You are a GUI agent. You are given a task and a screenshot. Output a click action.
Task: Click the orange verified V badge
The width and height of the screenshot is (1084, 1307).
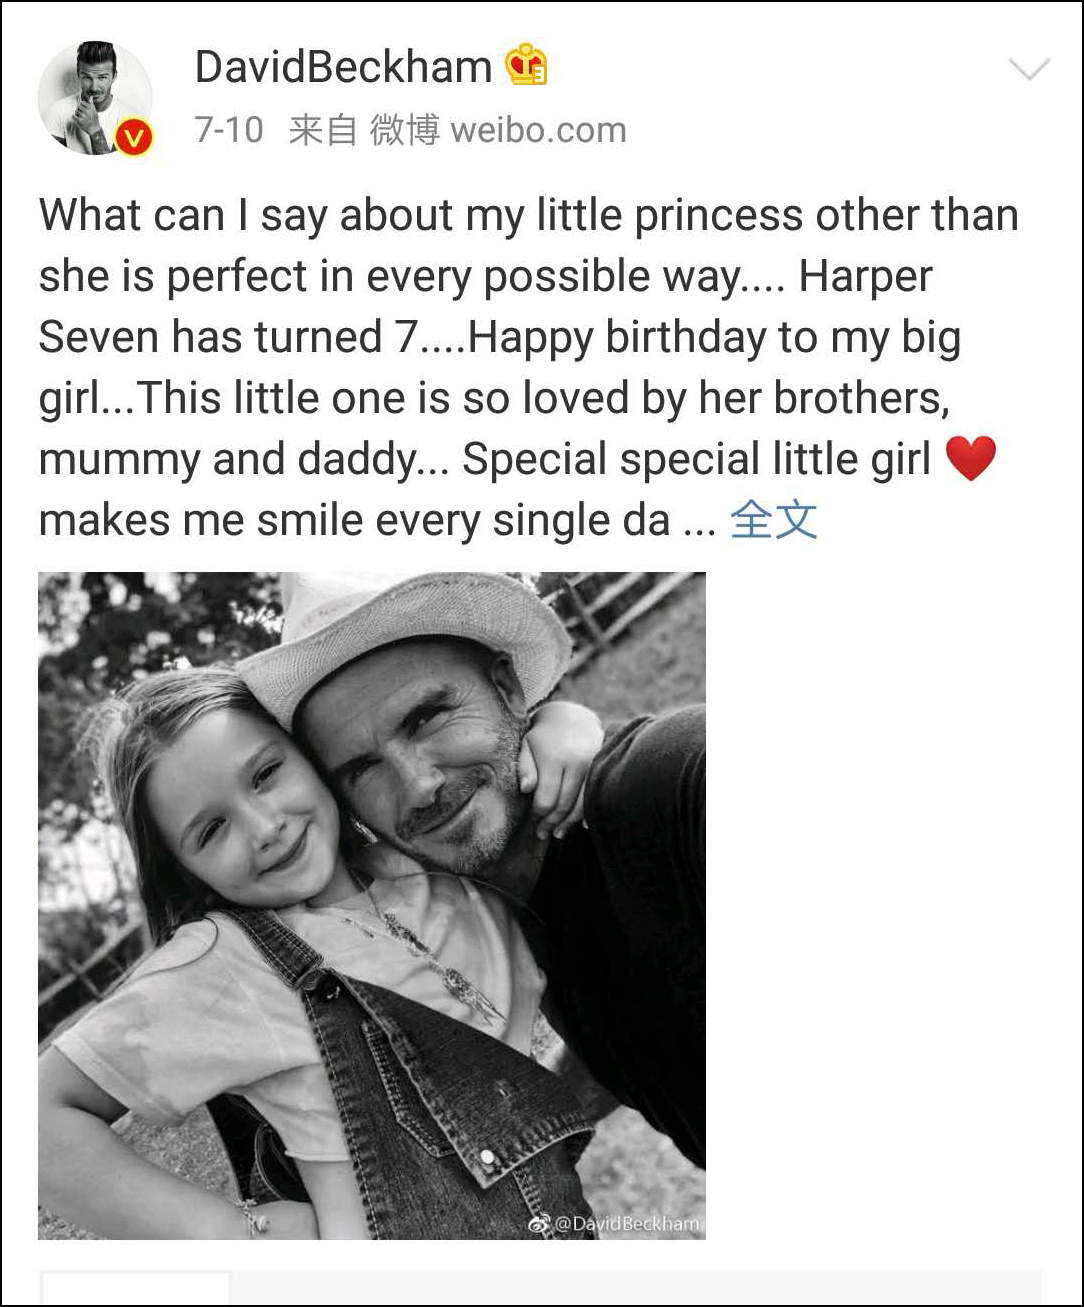click(x=133, y=137)
